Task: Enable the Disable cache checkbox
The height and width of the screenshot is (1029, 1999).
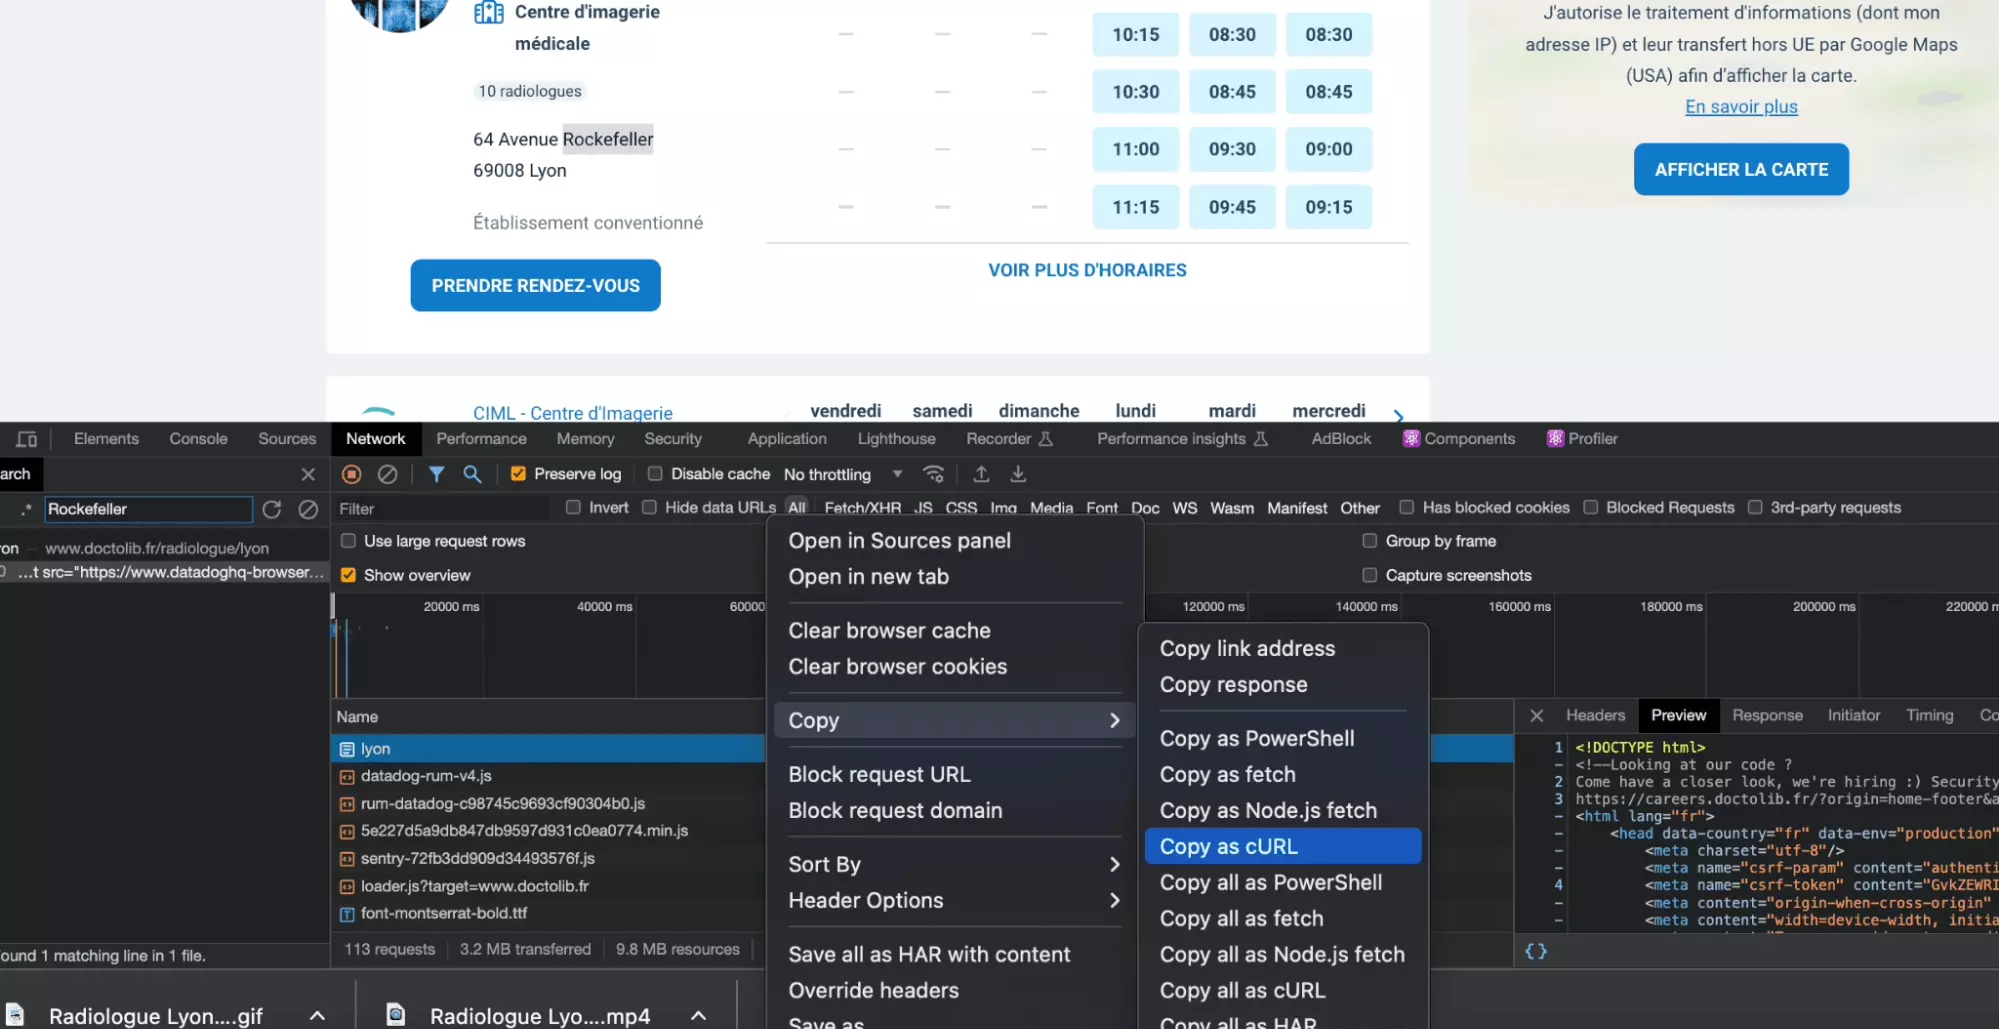Action: click(x=655, y=474)
